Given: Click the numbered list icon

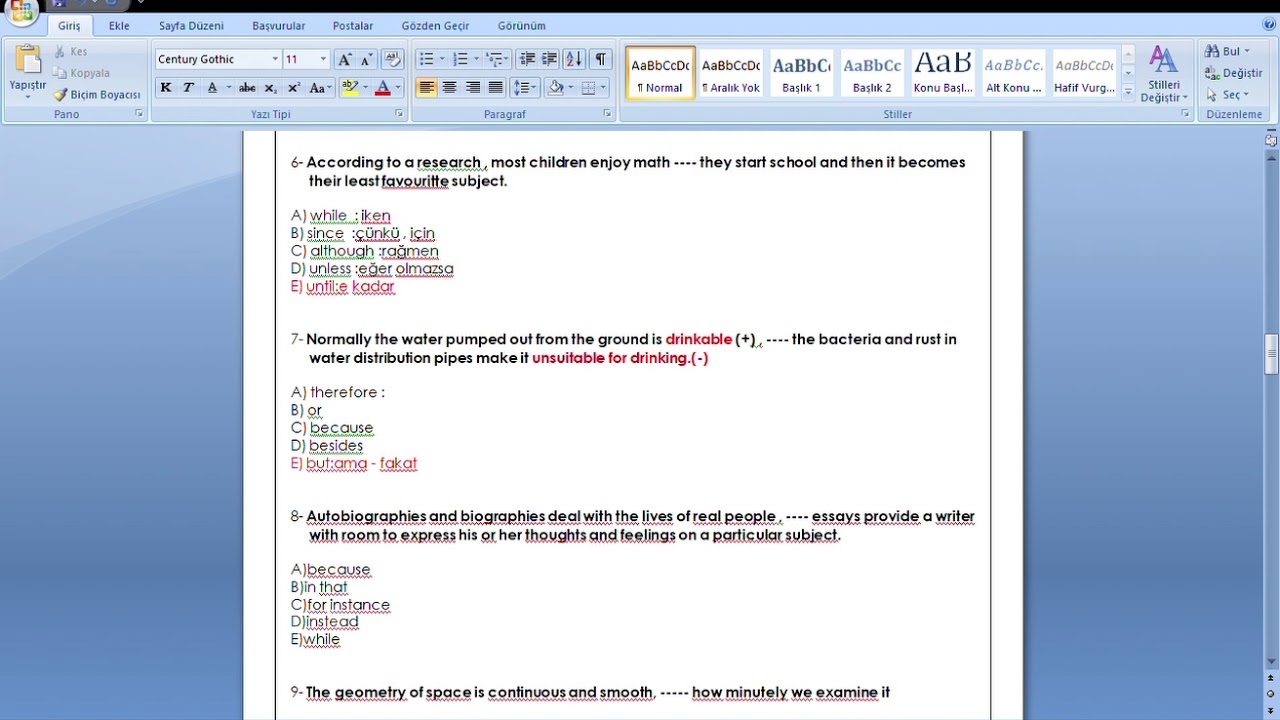Looking at the screenshot, I should (x=460, y=60).
